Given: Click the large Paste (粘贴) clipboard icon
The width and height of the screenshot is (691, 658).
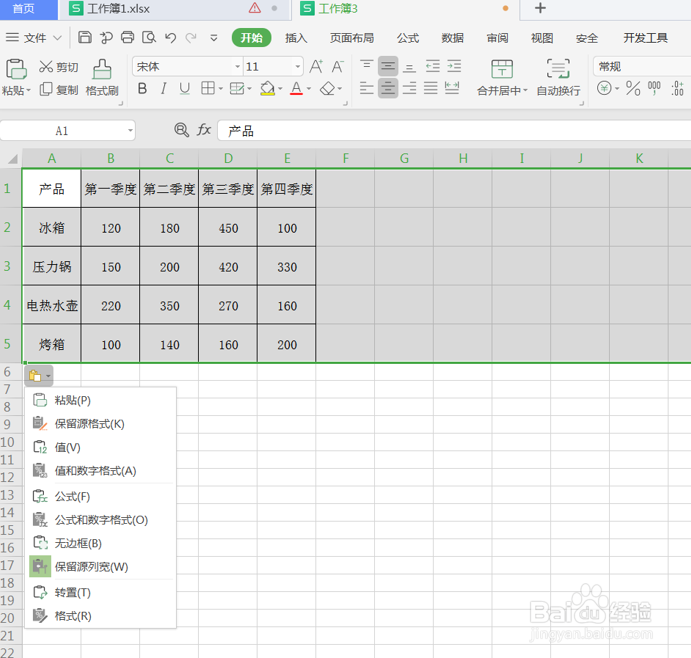Looking at the screenshot, I should (x=16, y=69).
